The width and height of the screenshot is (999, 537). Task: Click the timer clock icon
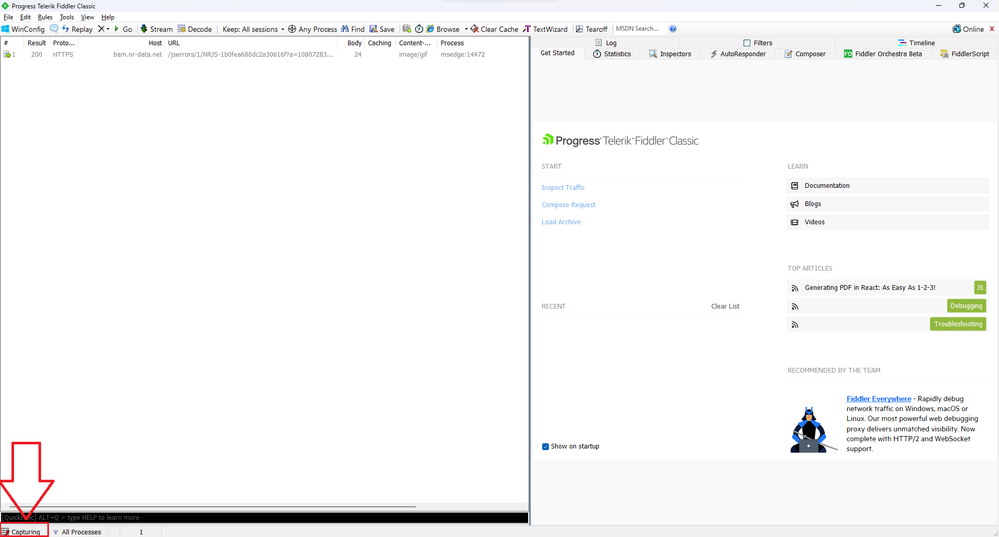(x=419, y=29)
